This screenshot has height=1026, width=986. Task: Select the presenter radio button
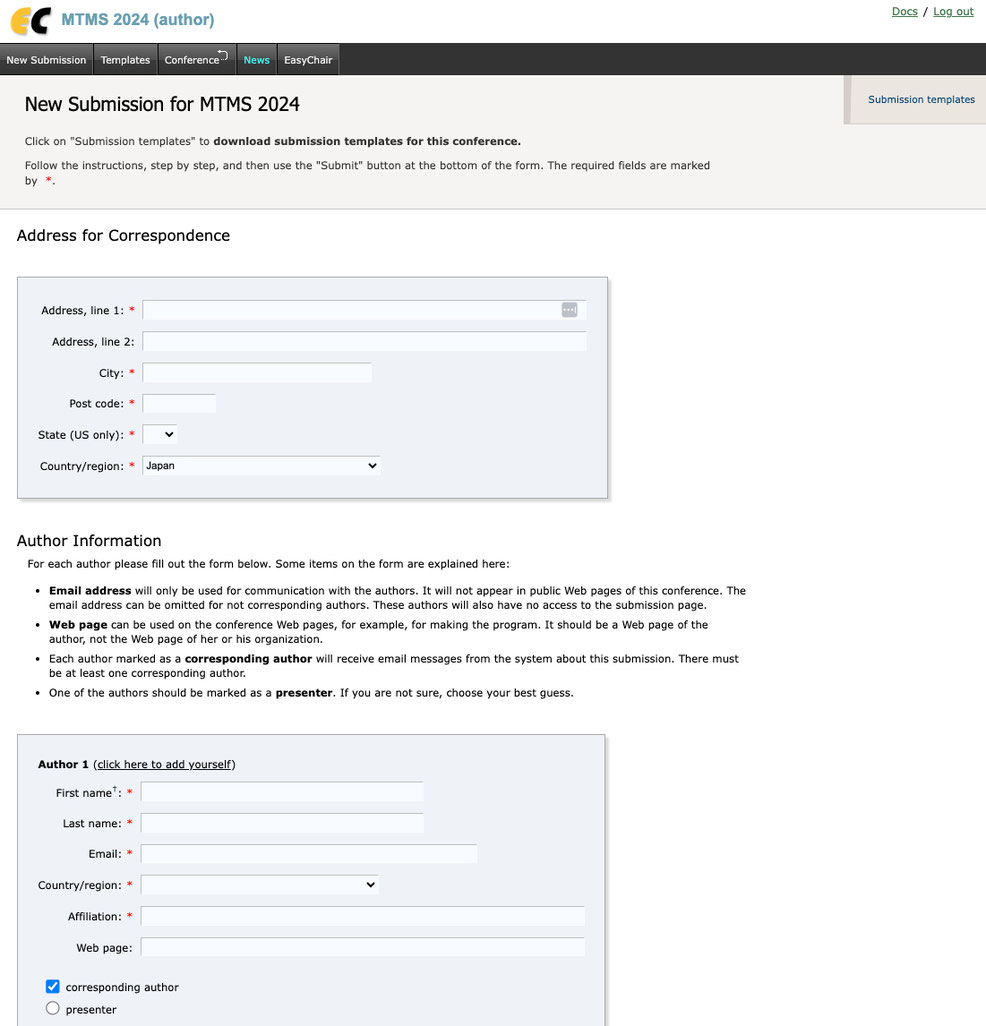[x=53, y=1008]
